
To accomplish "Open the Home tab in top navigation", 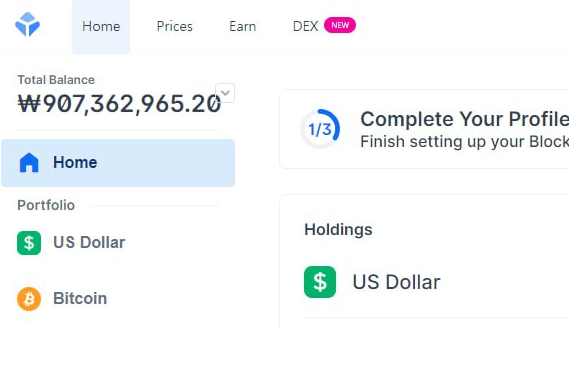I will [x=101, y=27].
